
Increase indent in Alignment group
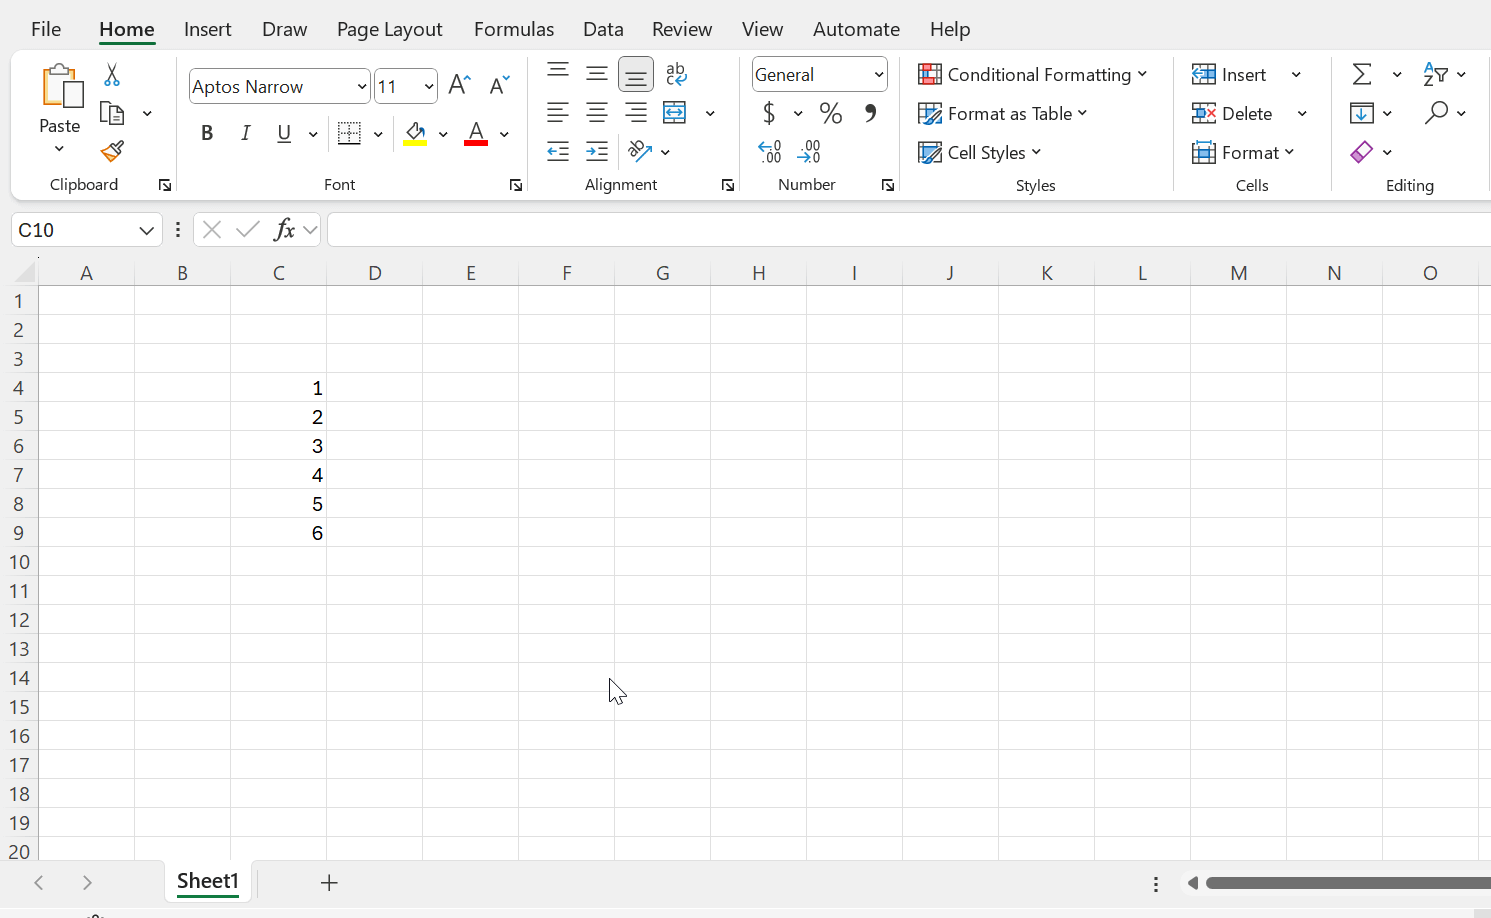tap(597, 152)
